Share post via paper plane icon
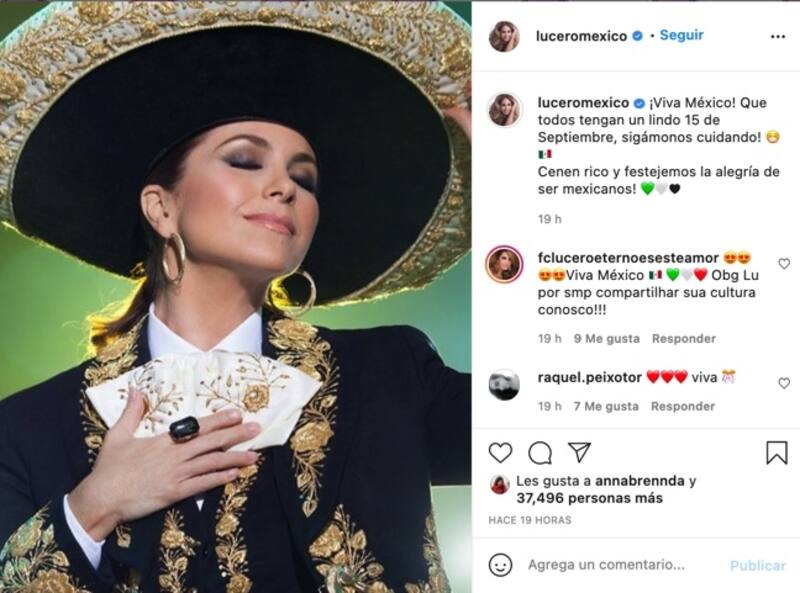Viewport: 800px width, 593px height. 579,452
